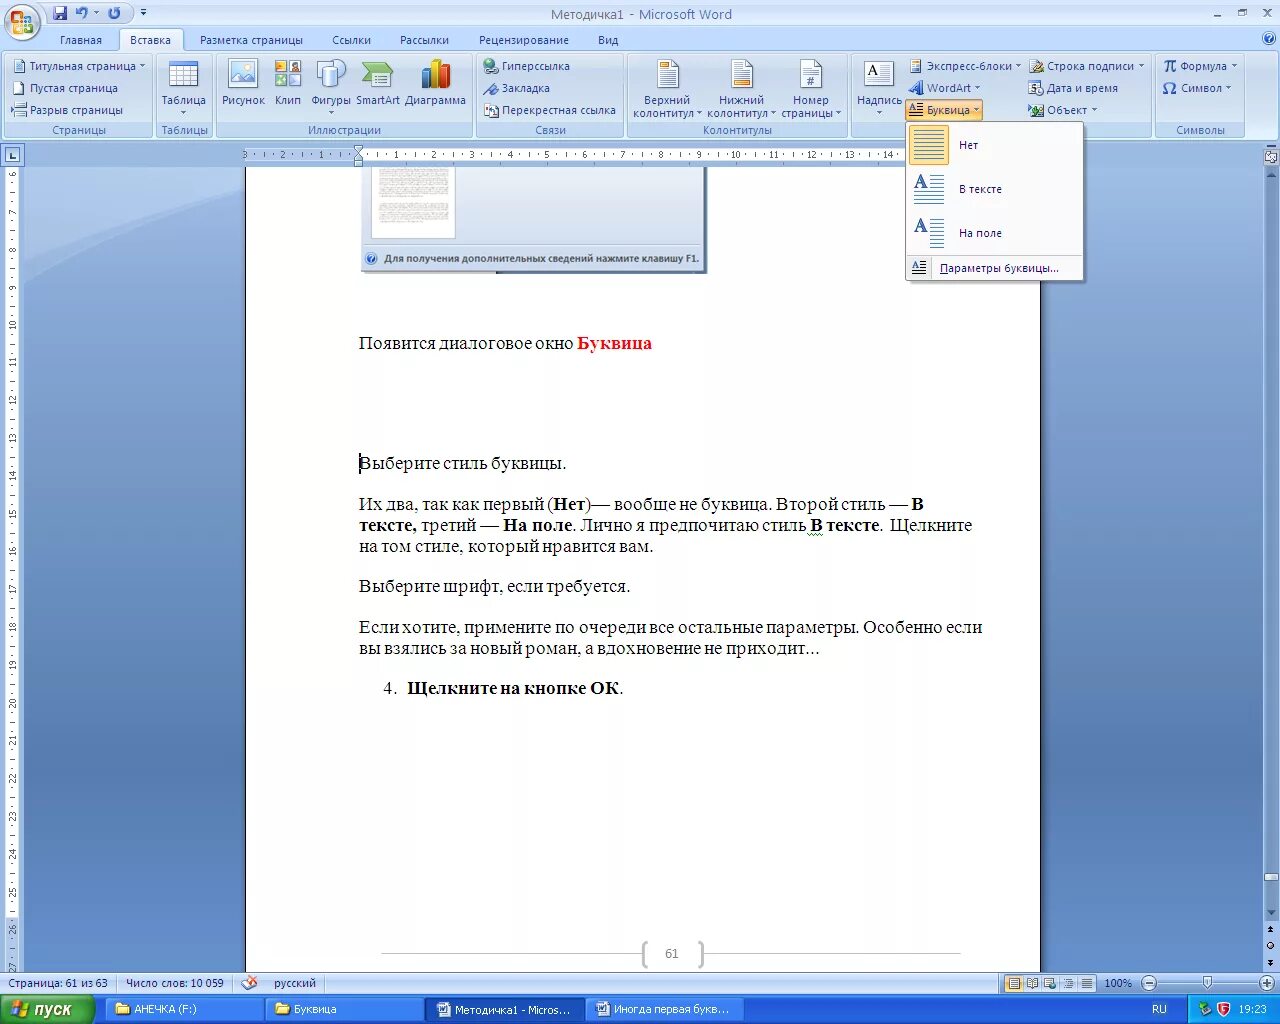The image size is (1280, 1024).
Task: Collapse the Буквица dropdown button
Action: coord(945,110)
